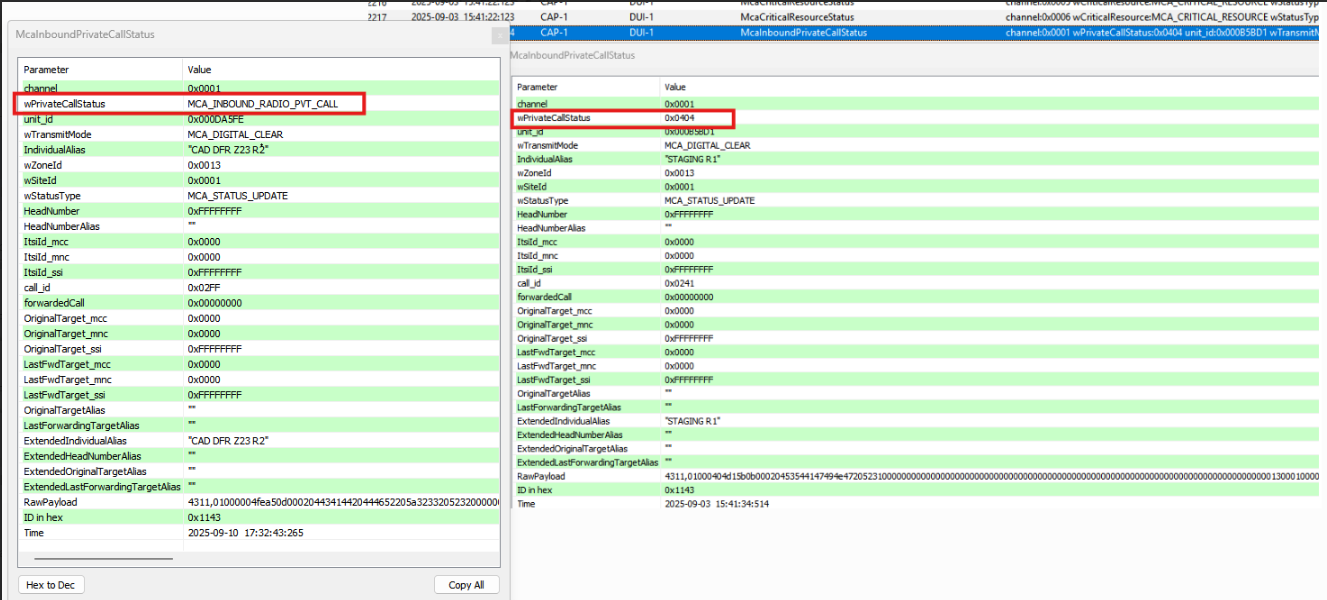
Task: Select RawPayload beginning 4311,01000004fea50d
Action: [x=343, y=502]
